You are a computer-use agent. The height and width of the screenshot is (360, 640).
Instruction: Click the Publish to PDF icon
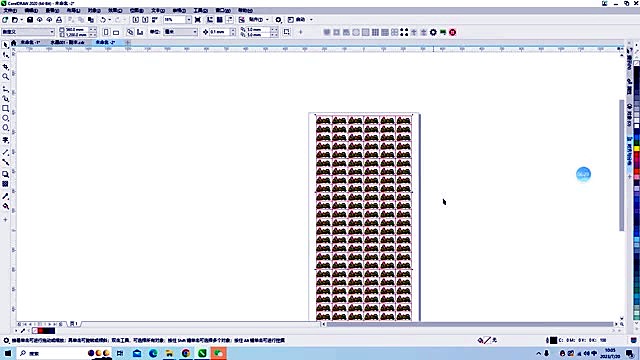[x=155, y=20]
